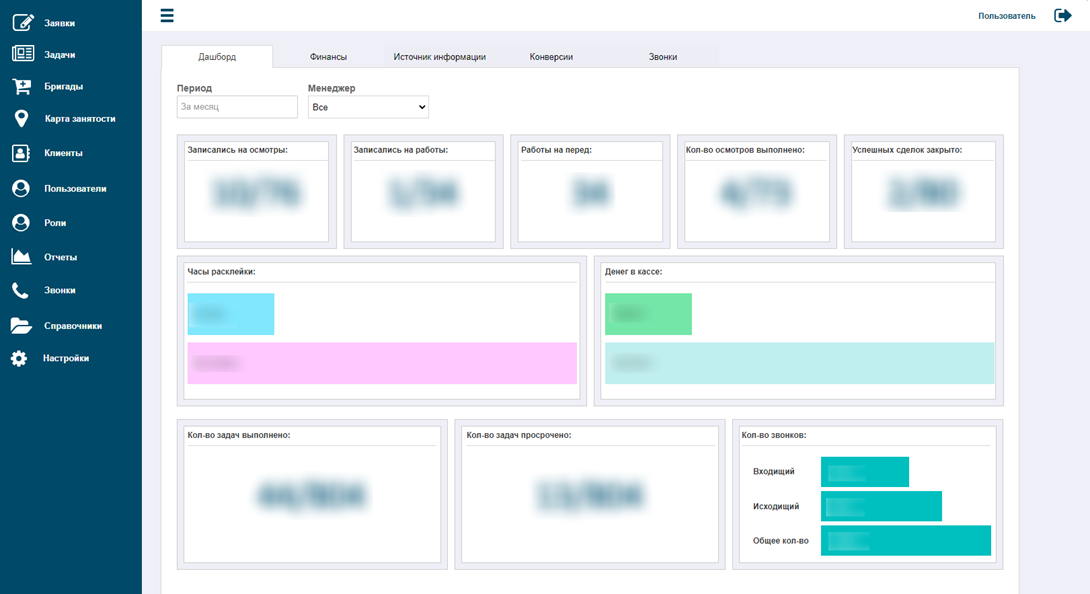Click the Клиенты contact icon

pyautogui.click(x=21, y=153)
